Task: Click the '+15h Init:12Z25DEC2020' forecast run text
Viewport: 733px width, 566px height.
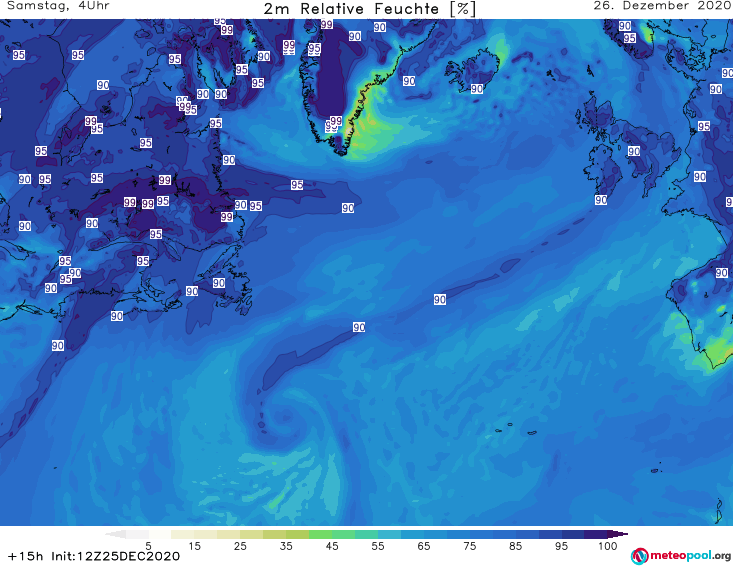Action: click(94, 556)
